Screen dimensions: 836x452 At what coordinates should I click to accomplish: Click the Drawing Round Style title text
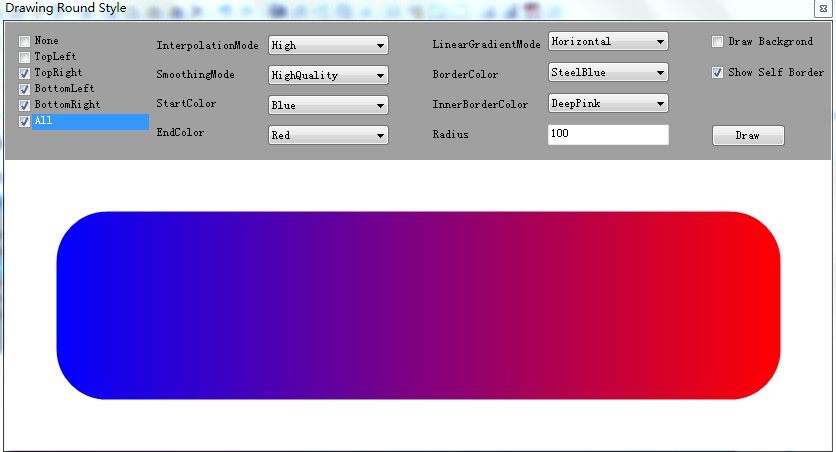pos(66,8)
